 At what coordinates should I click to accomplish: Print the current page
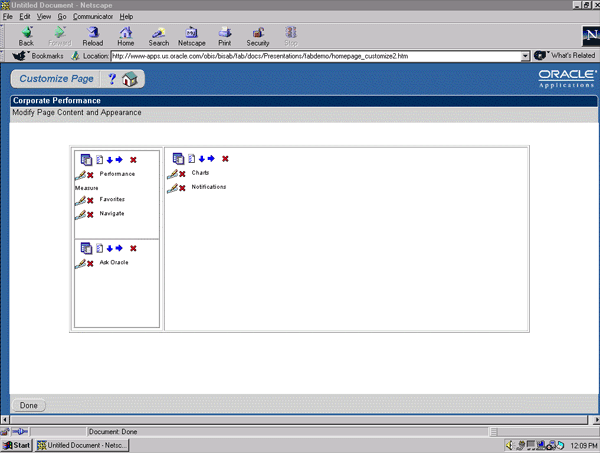coord(225,36)
